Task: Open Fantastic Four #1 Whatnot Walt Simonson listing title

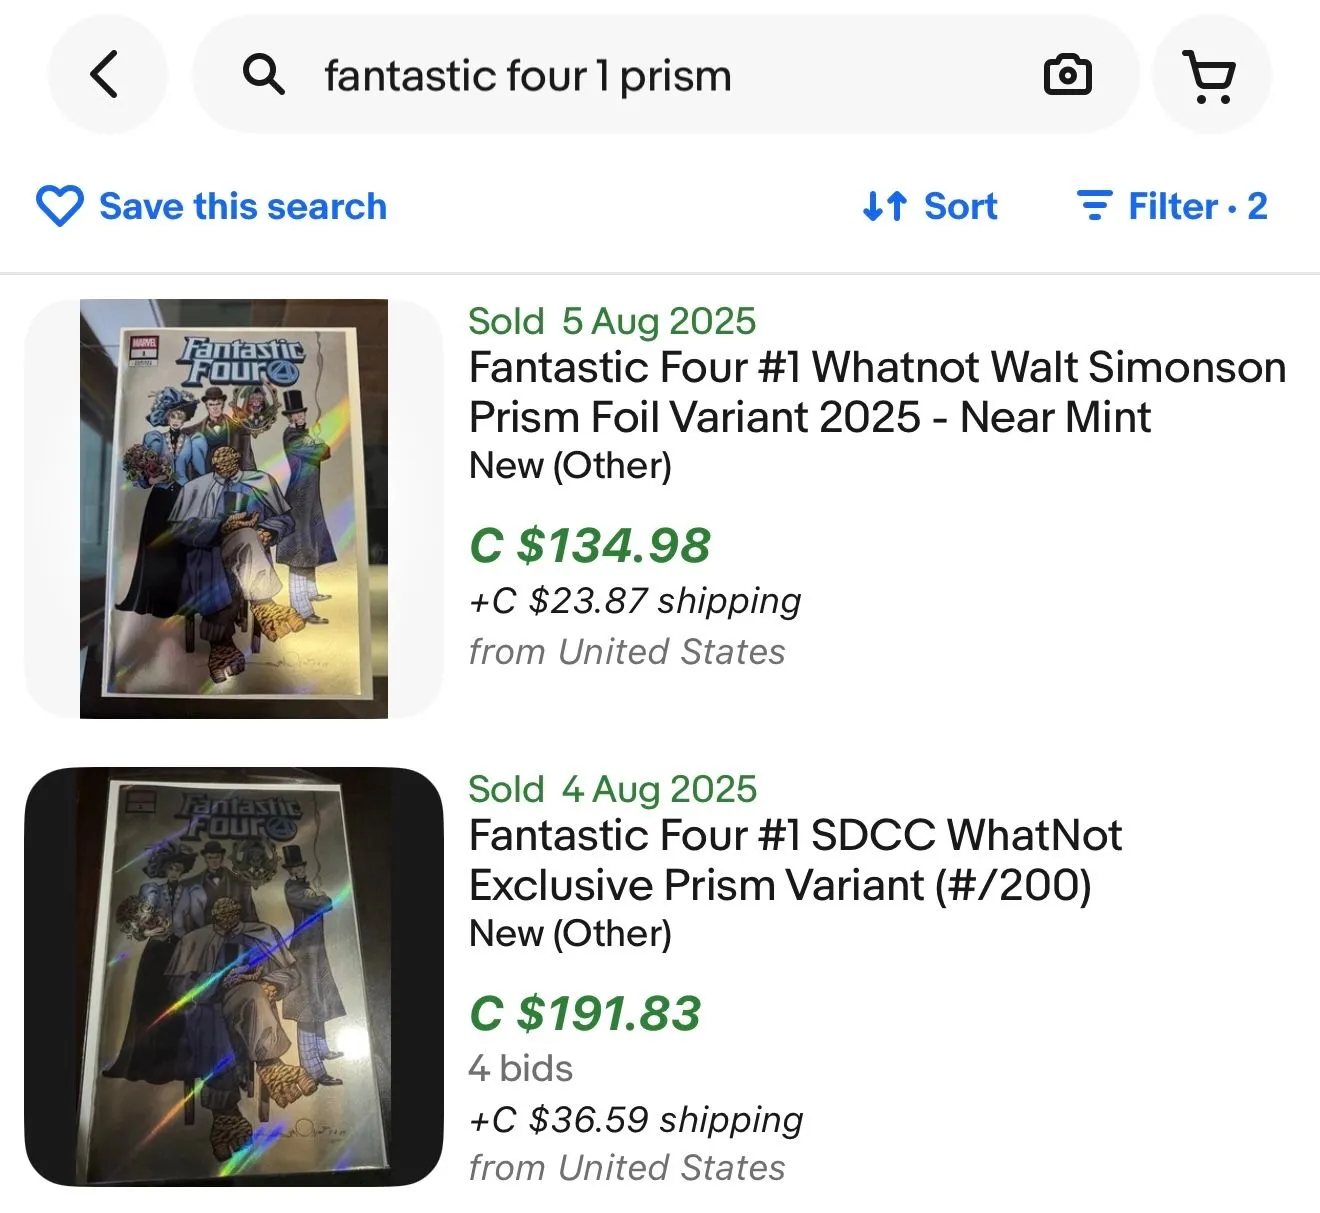Action: [x=877, y=392]
